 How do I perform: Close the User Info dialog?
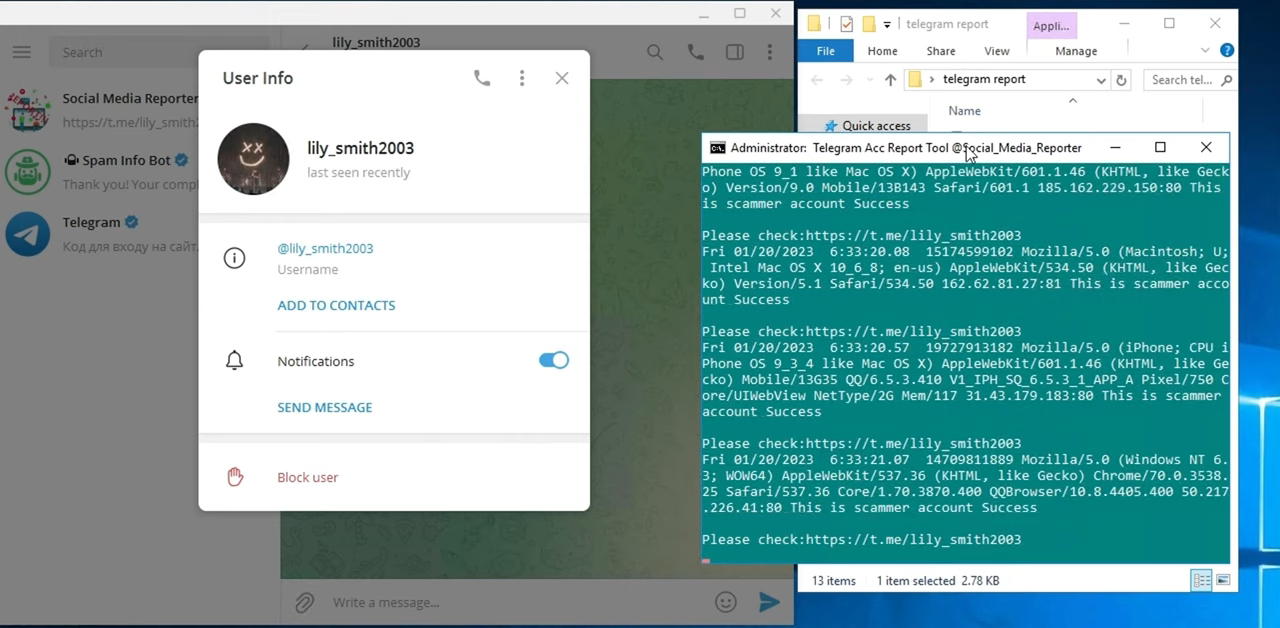tap(562, 78)
